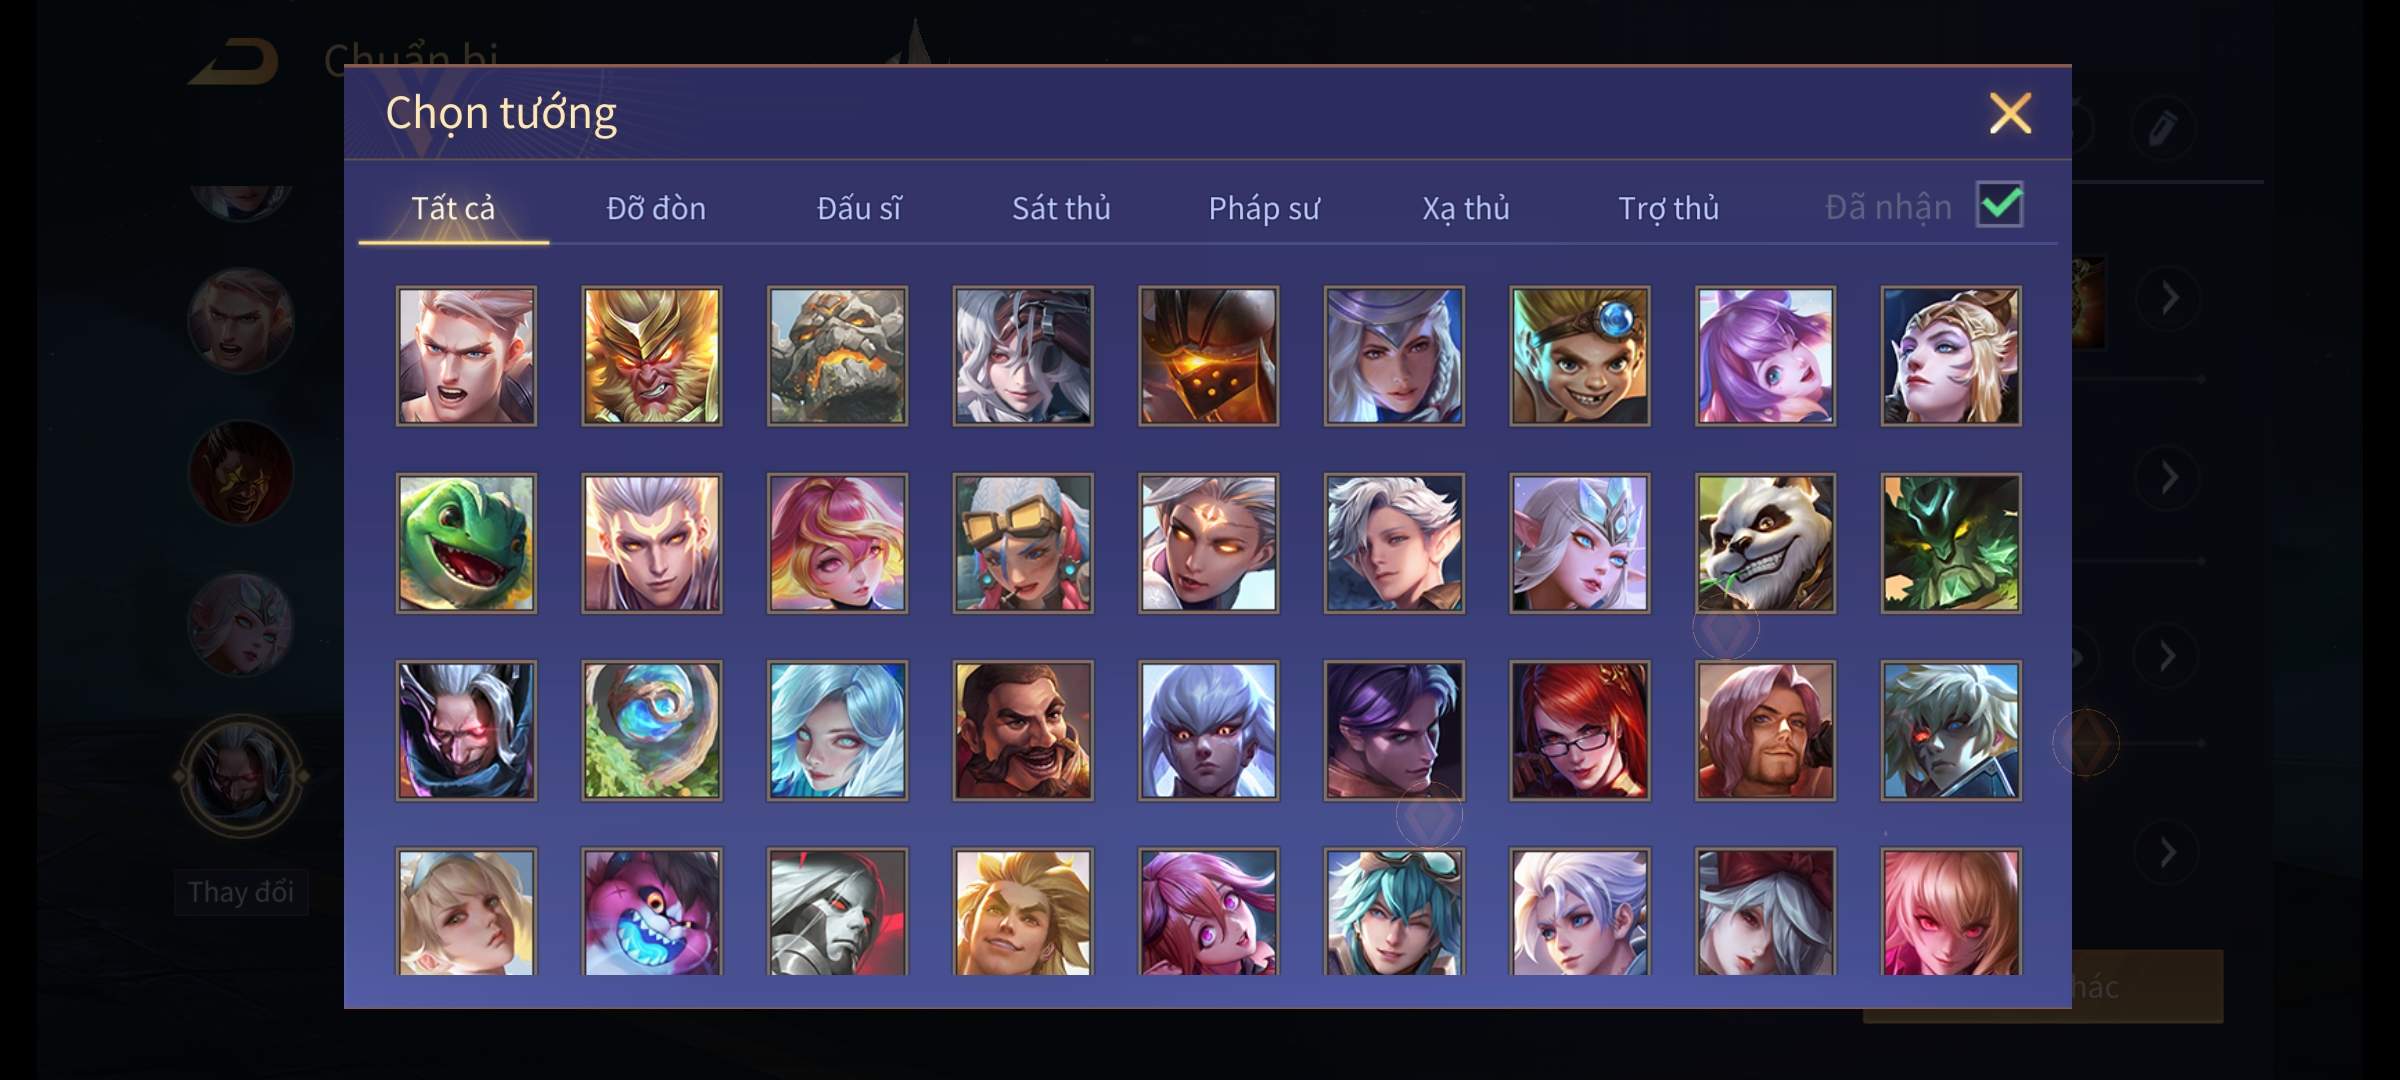Open the Trợ thủ tab
Image resolution: width=2400 pixels, height=1080 pixels.
pyautogui.click(x=1668, y=208)
